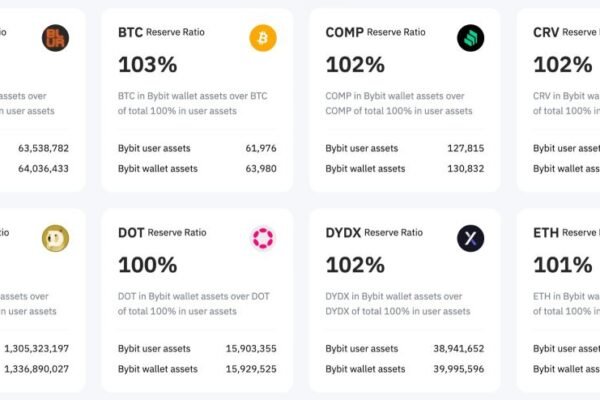
Task: Click the CRV reserve ratio card
Action: click(562, 65)
